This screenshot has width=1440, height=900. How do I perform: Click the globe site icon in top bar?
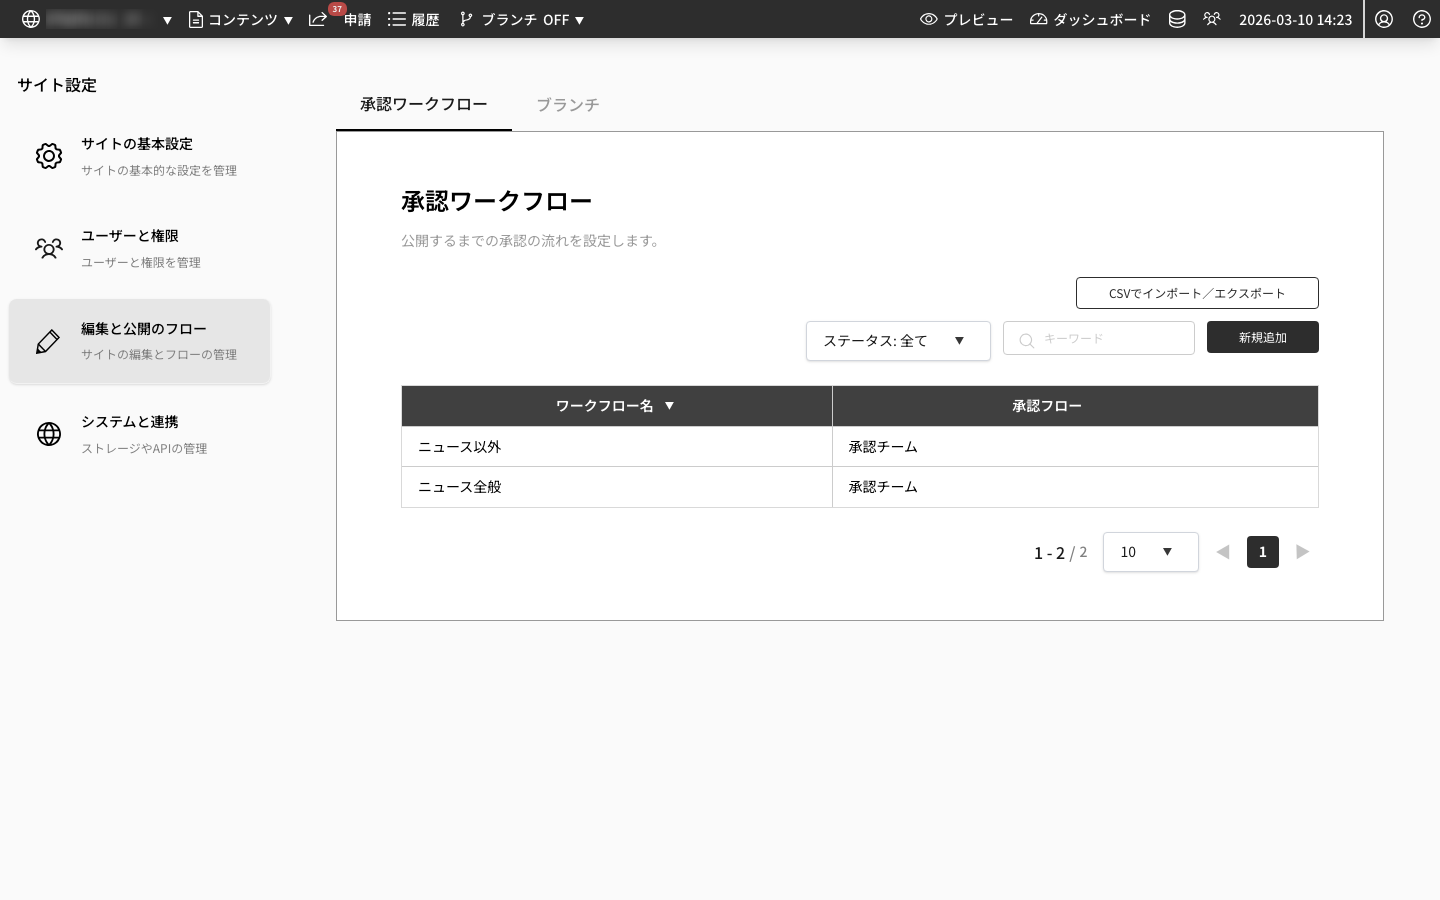(x=31, y=19)
